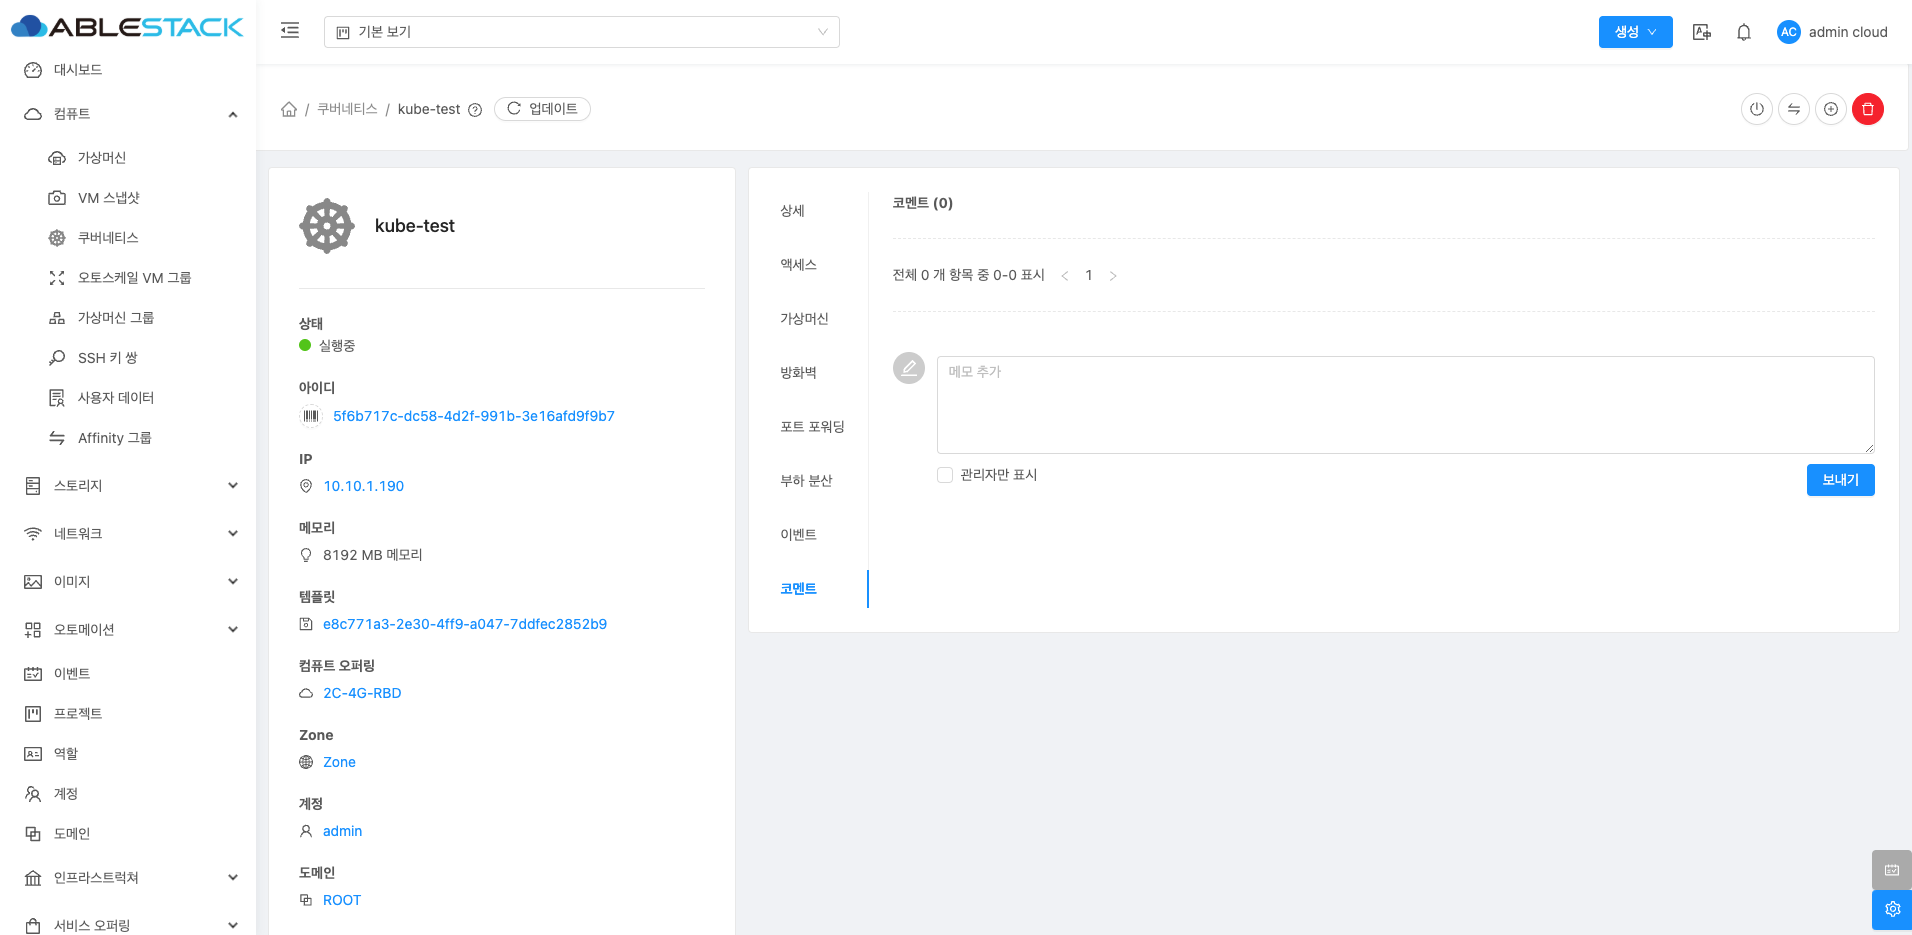Viewport: 1912px width, 935px height.
Task: Open 쿠버네티스 in the sidebar
Action: 108,238
